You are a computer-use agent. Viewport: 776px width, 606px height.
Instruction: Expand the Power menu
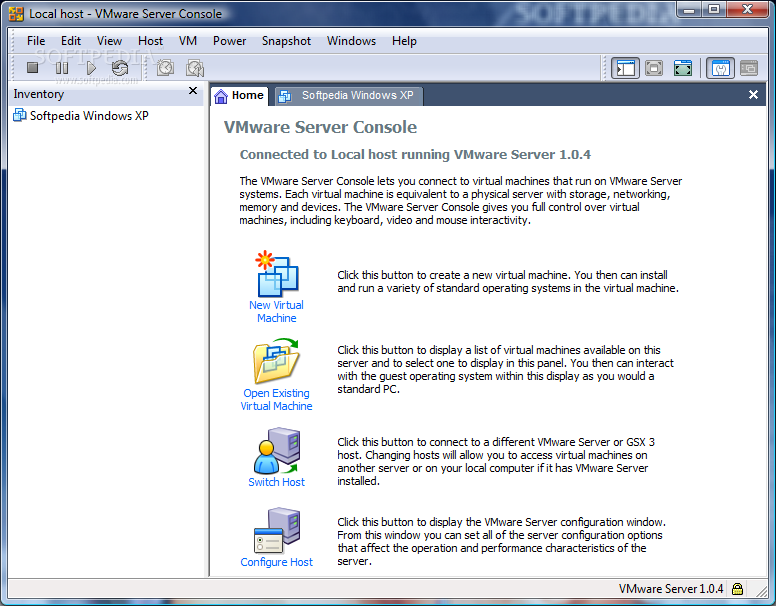(229, 41)
